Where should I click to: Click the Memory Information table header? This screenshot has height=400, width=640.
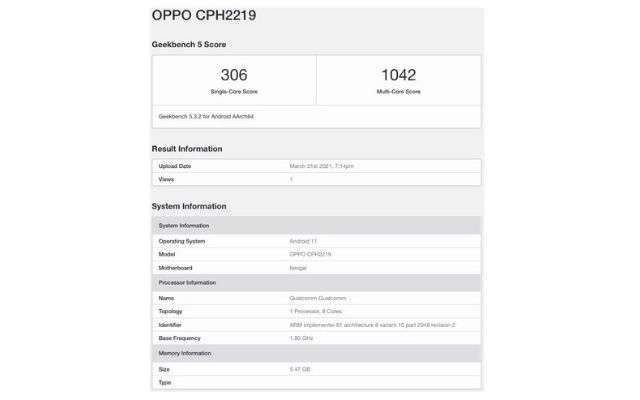[316, 353]
